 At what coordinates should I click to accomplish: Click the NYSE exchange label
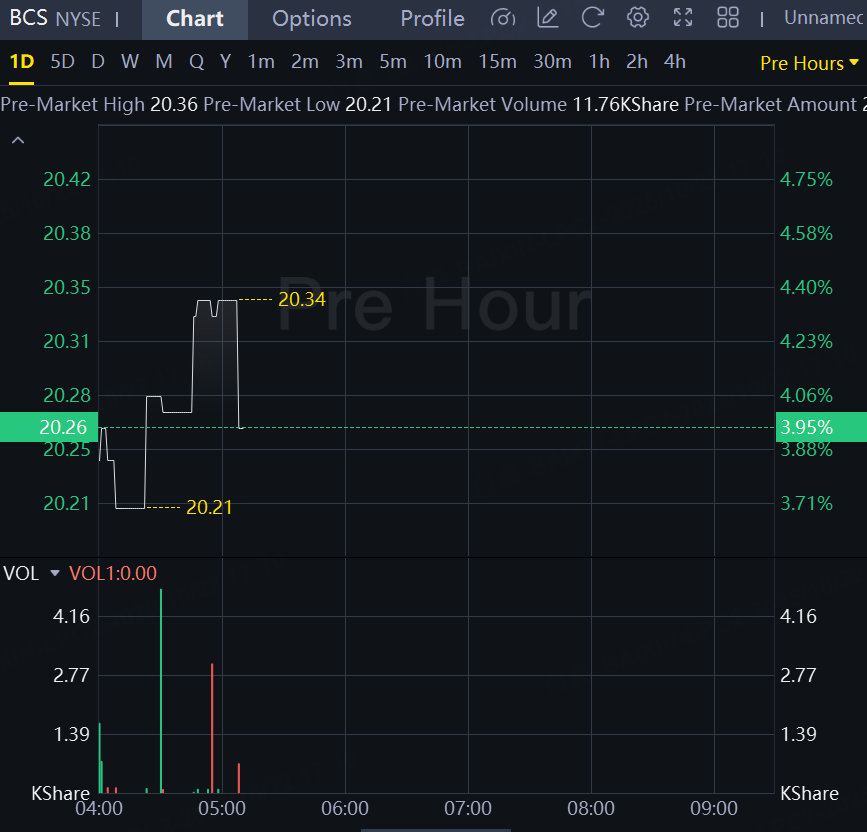tap(79, 19)
